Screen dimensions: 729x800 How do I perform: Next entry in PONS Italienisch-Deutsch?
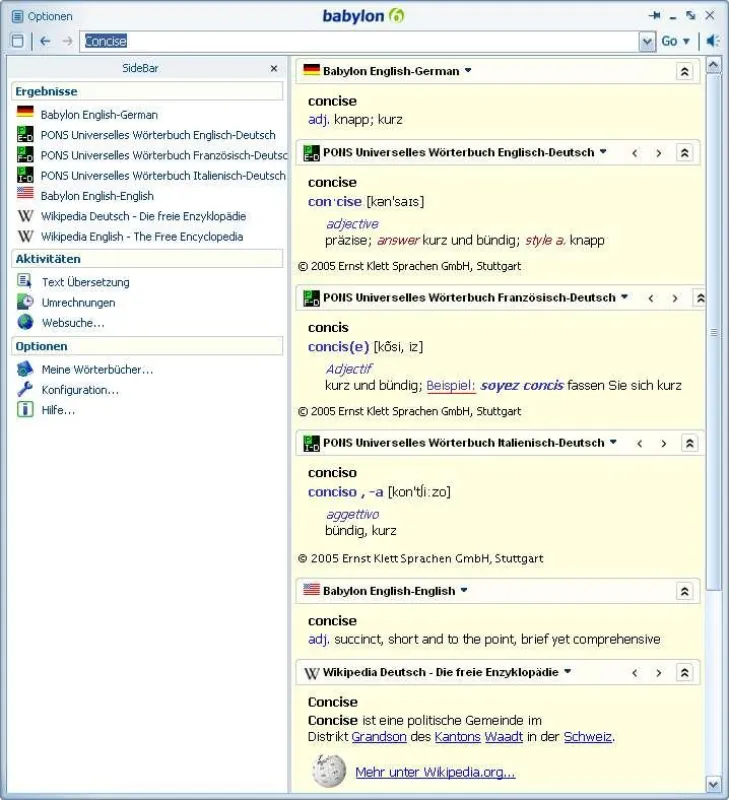coord(664,444)
